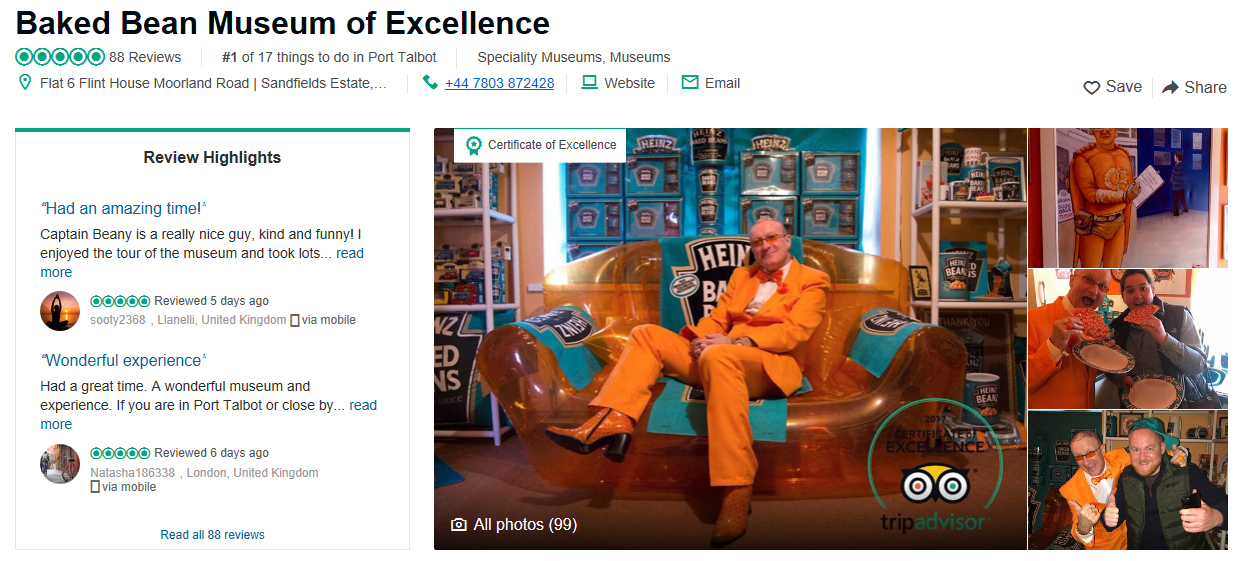1241x561 pixels.
Task: Call the phone number +44 7803 872428
Action: point(499,84)
